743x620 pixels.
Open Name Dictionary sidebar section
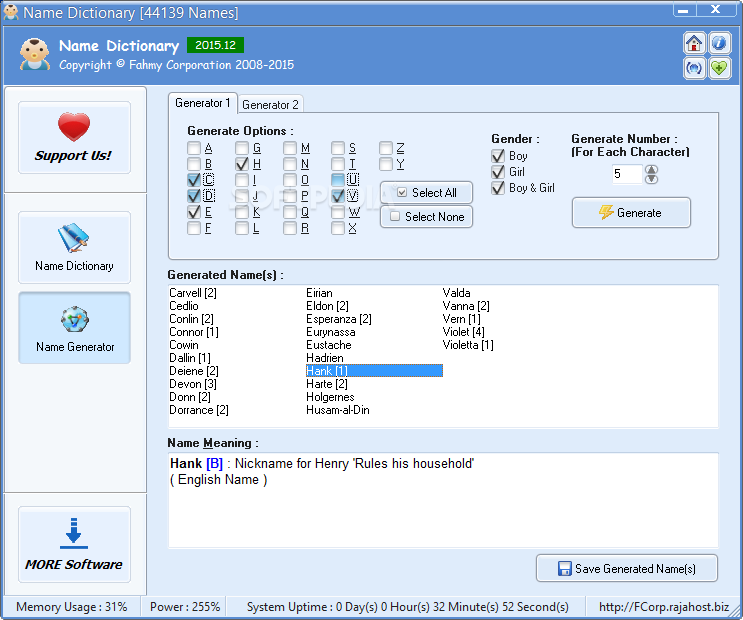[x=74, y=247]
